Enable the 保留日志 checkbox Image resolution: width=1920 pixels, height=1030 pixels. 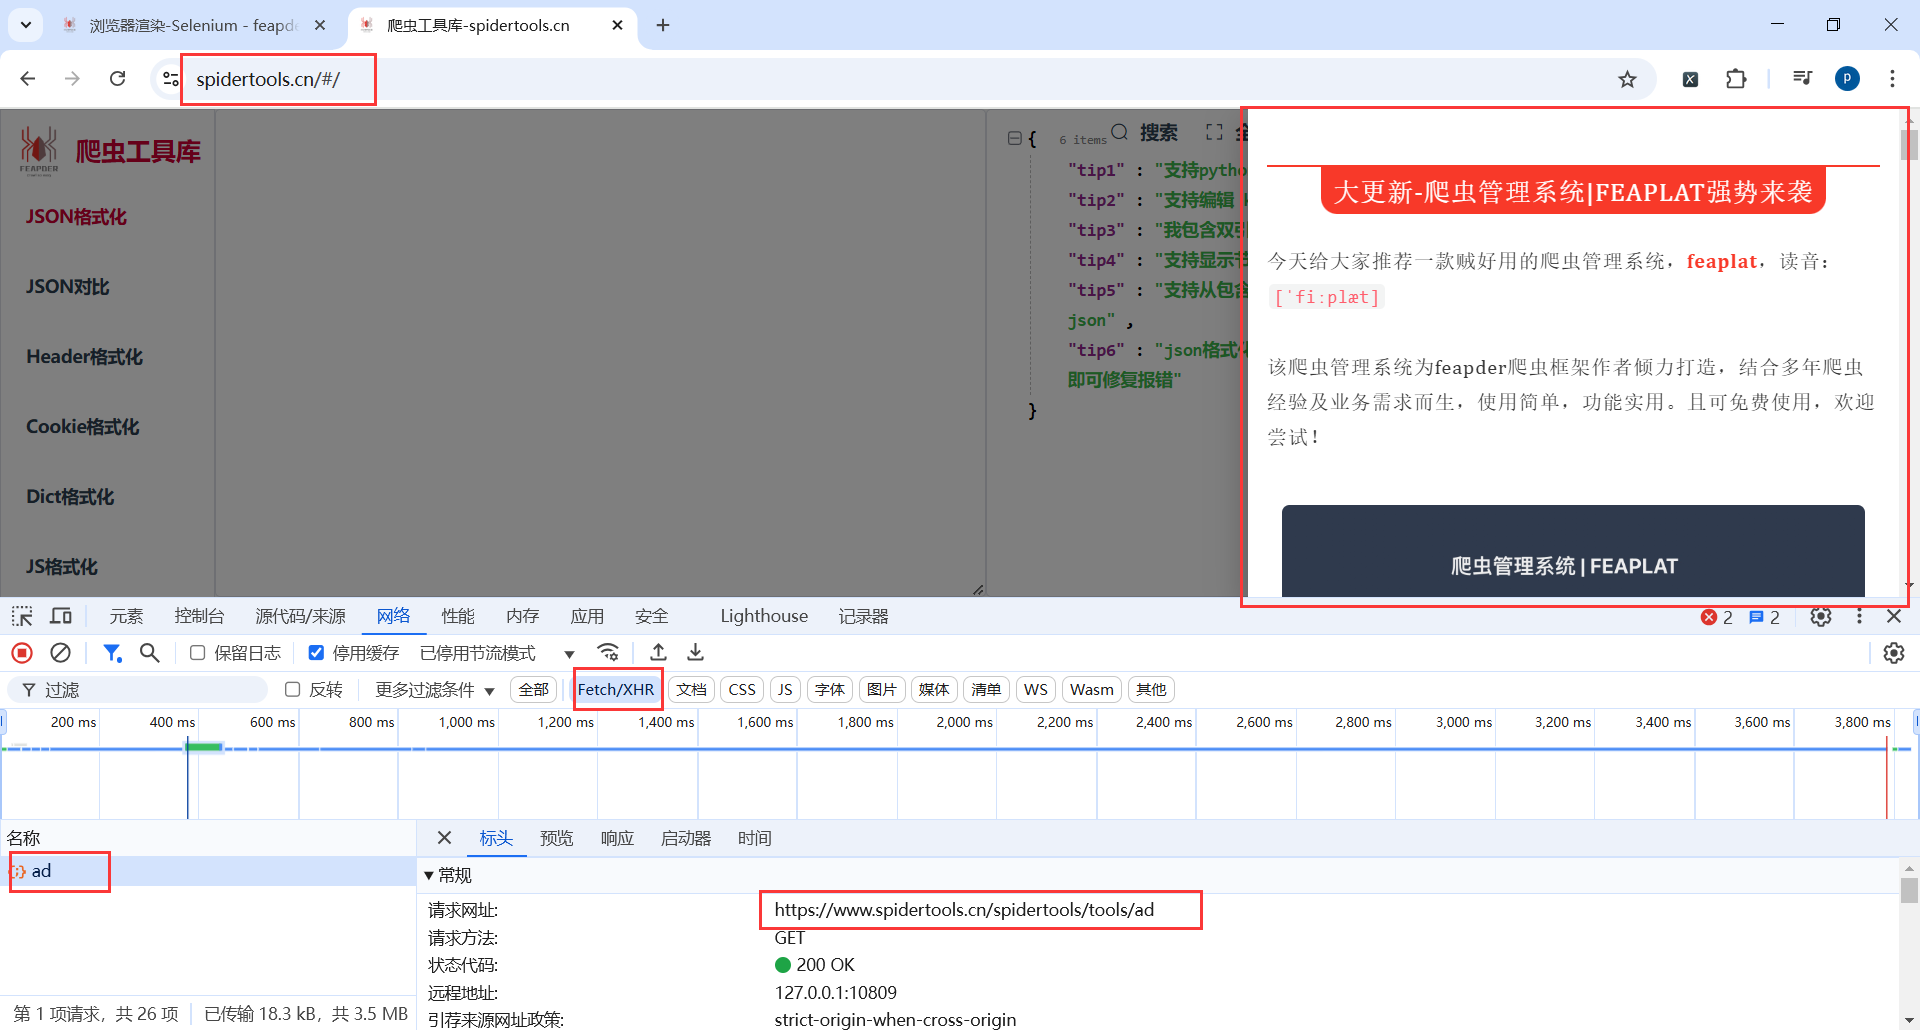point(197,653)
